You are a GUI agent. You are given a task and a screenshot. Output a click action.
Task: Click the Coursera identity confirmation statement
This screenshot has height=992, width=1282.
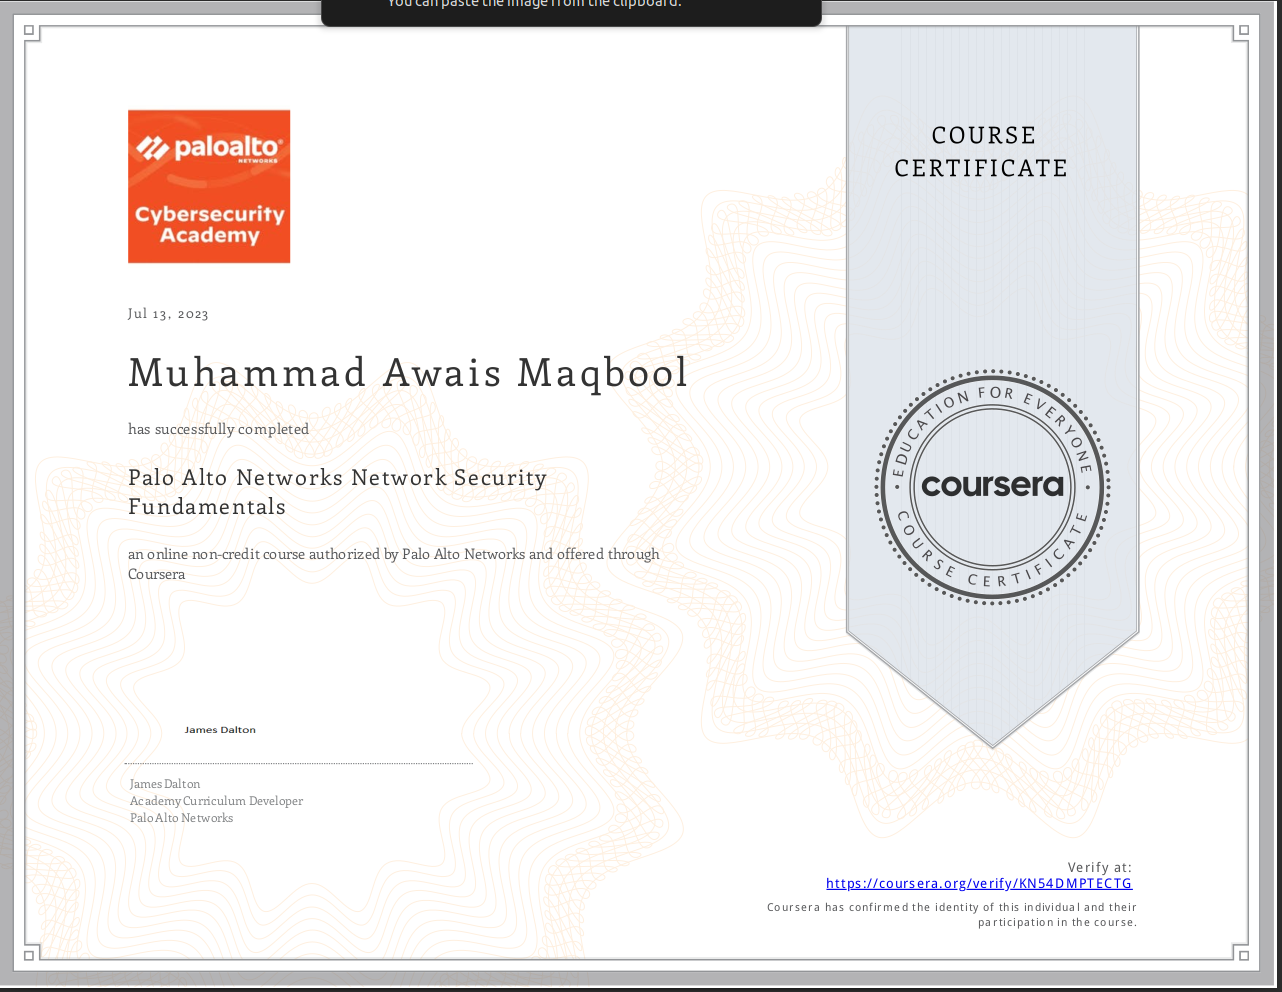951,914
